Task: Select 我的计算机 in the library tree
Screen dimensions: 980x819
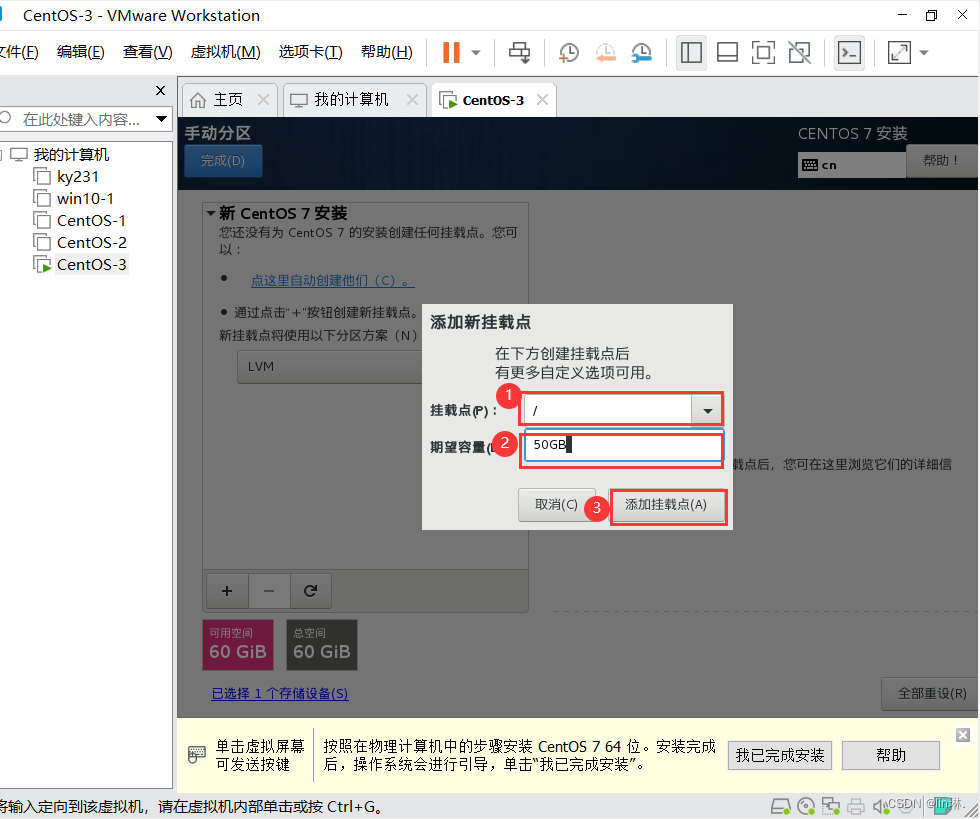Action: (x=71, y=154)
